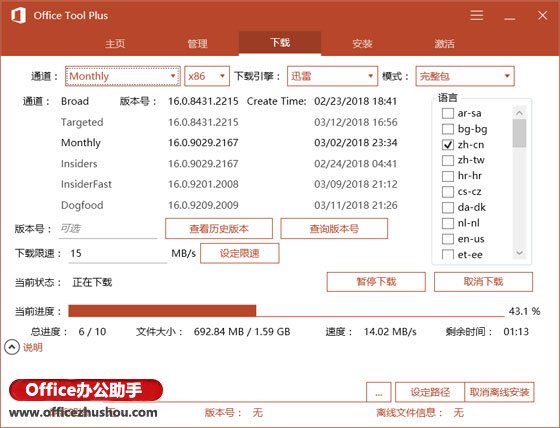The height and width of the screenshot is (428, 560).
Task: Click the download speed limit field
Action: [x=118, y=254]
